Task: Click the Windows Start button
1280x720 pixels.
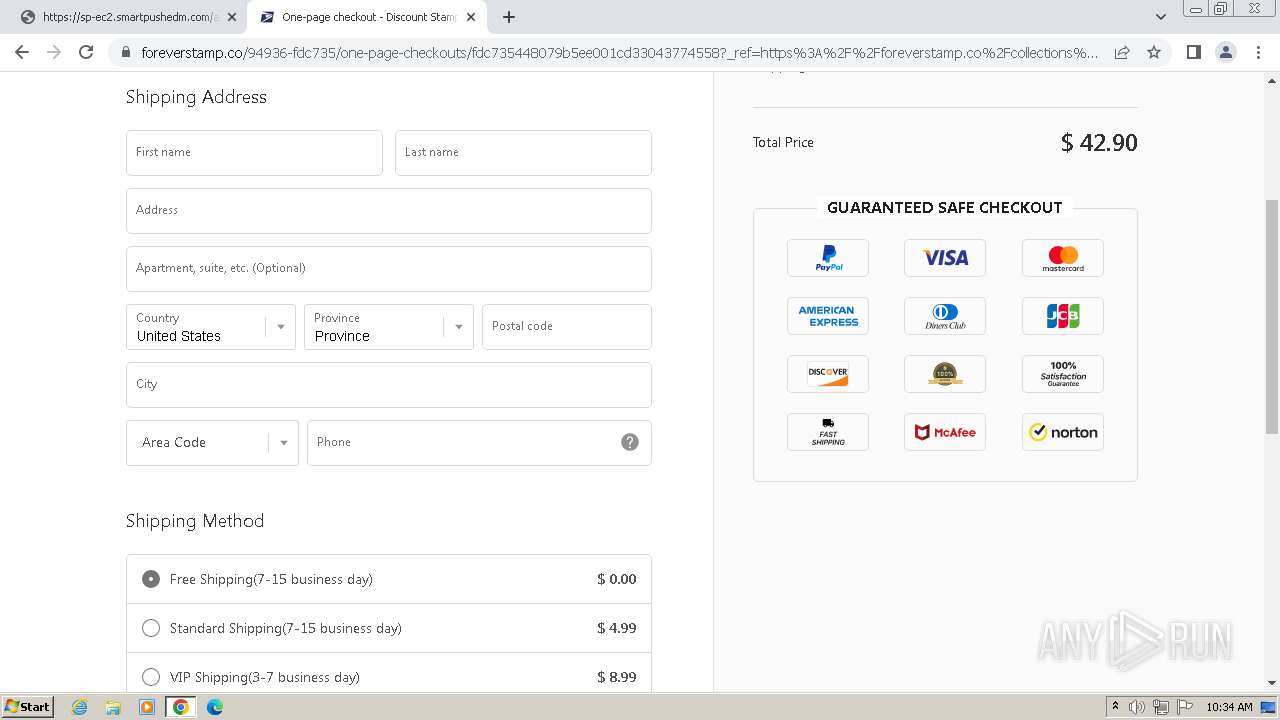Action: [x=27, y=707]
